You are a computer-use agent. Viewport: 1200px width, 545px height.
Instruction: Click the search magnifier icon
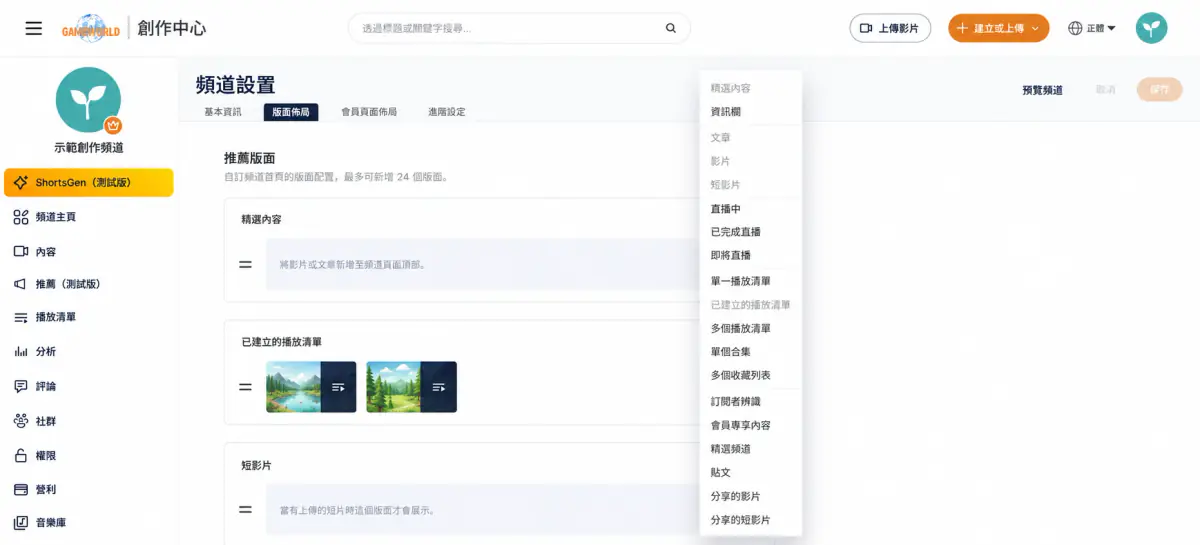tap(671, 28)
